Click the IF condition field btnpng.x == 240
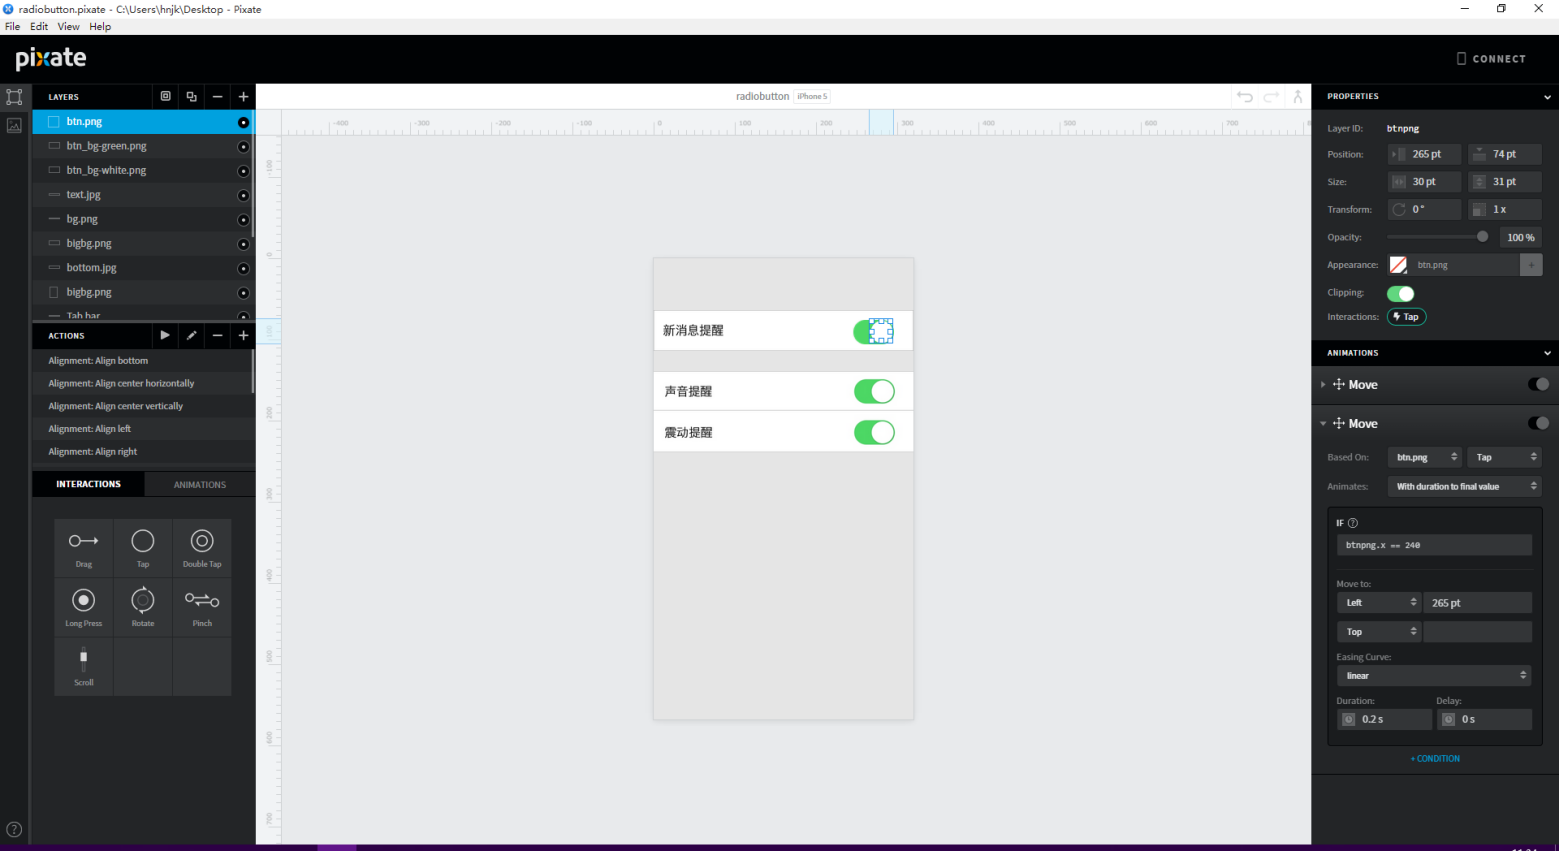This screenshot has height=851, width=1559. [1434, 545]
